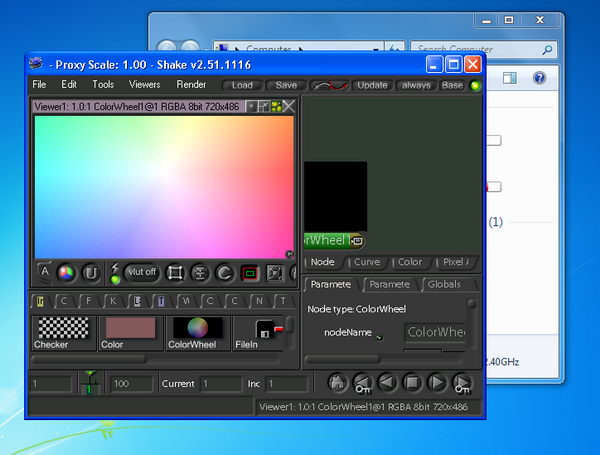The height and width of the screenshot is (455, 600).
Task: Click the home button in playback controls
Action: click(338, 382)
